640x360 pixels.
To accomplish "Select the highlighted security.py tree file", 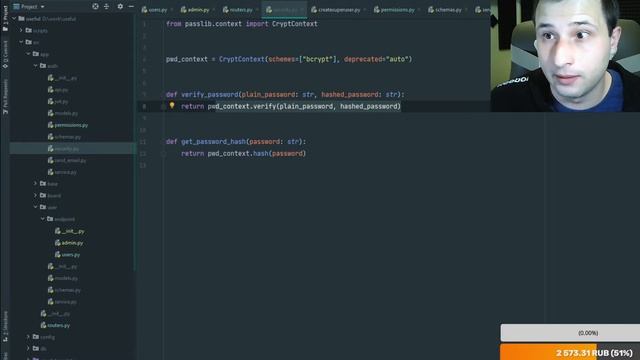I will pyautogui.click(x=64, y=149).
